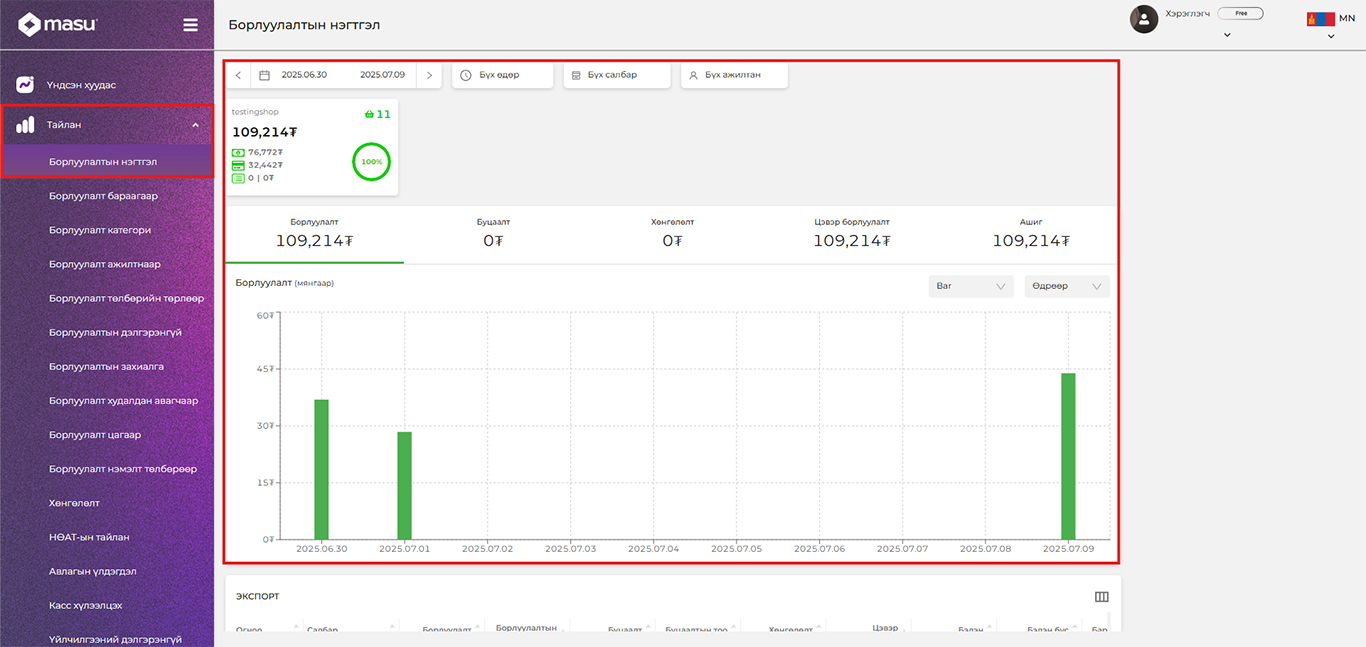The width and height of the screenshot is (1366, 647).
Task: Collapse the Тайлан menu section
Action: coord(195,125)
